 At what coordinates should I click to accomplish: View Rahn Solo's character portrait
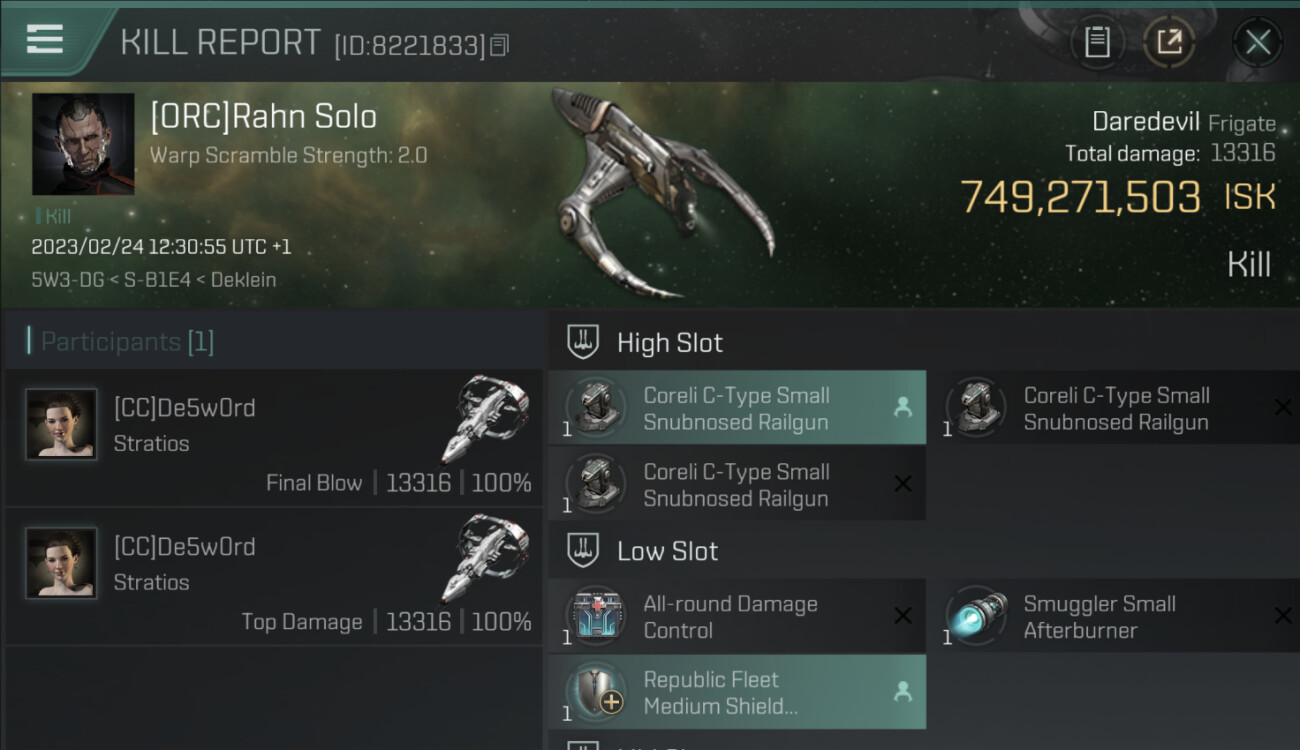pos(83,144)
